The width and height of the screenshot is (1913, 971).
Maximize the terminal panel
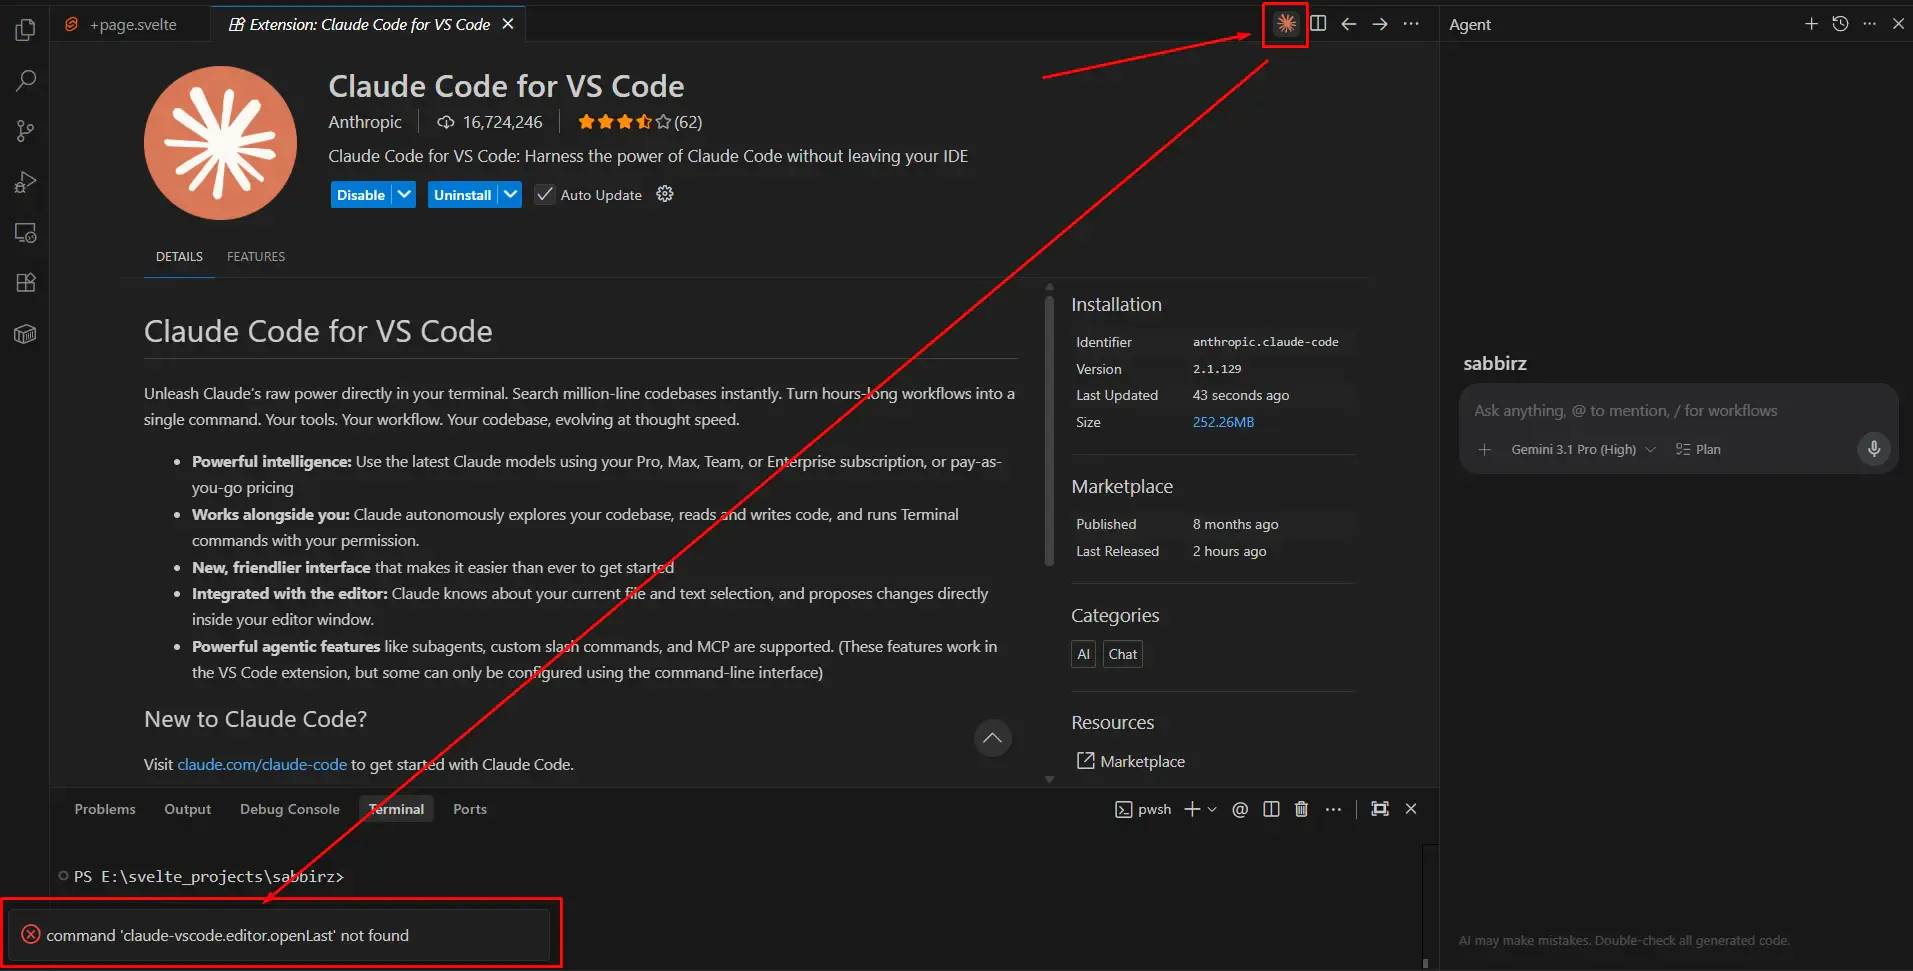pos(1380,809)
